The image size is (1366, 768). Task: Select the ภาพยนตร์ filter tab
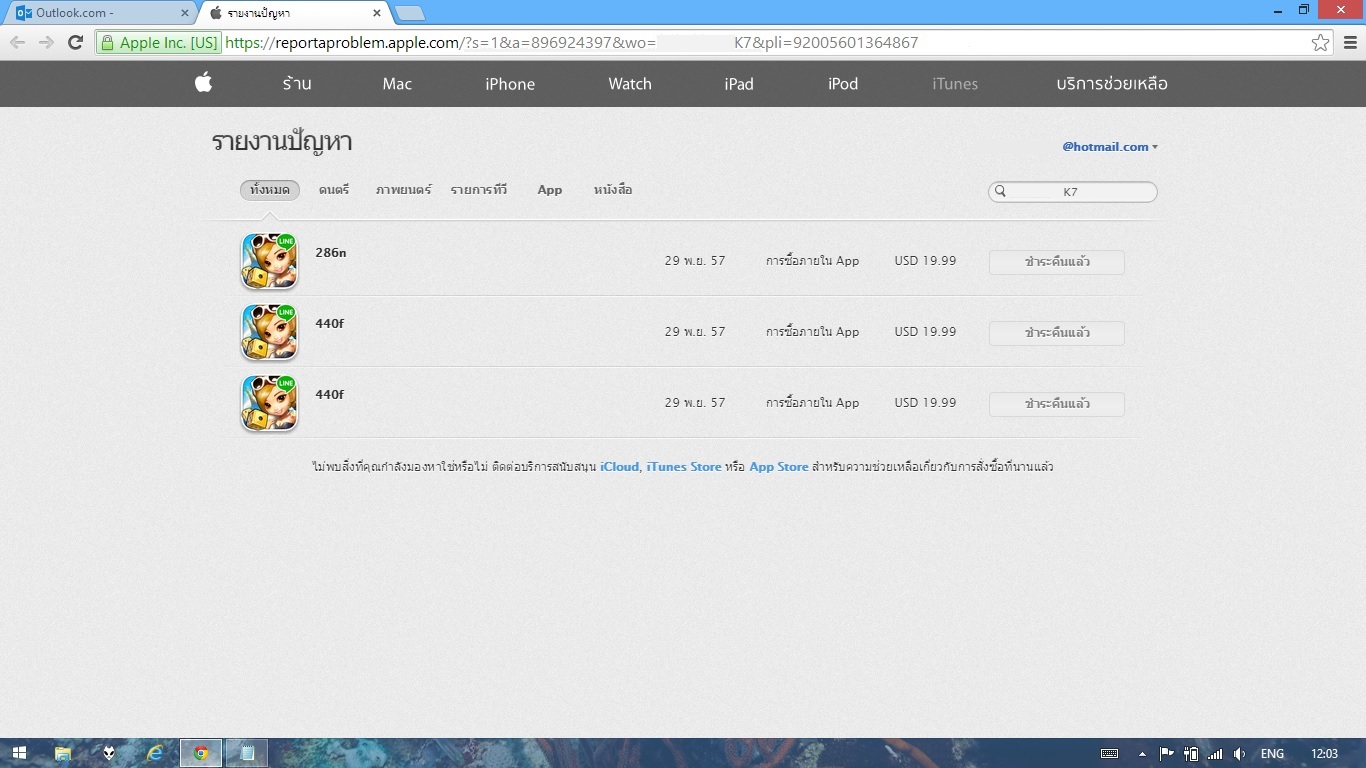404,190
